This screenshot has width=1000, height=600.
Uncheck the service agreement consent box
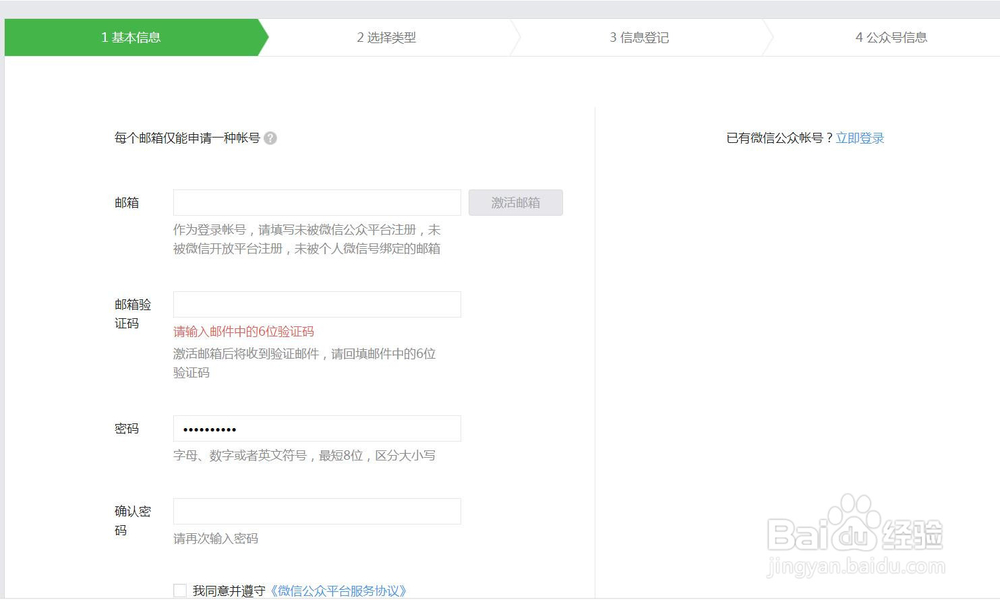[x=180, y=591]
